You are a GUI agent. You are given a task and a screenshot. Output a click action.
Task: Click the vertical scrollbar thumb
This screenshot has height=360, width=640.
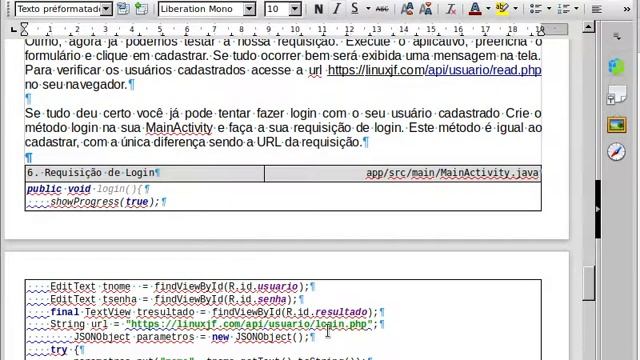589,283
